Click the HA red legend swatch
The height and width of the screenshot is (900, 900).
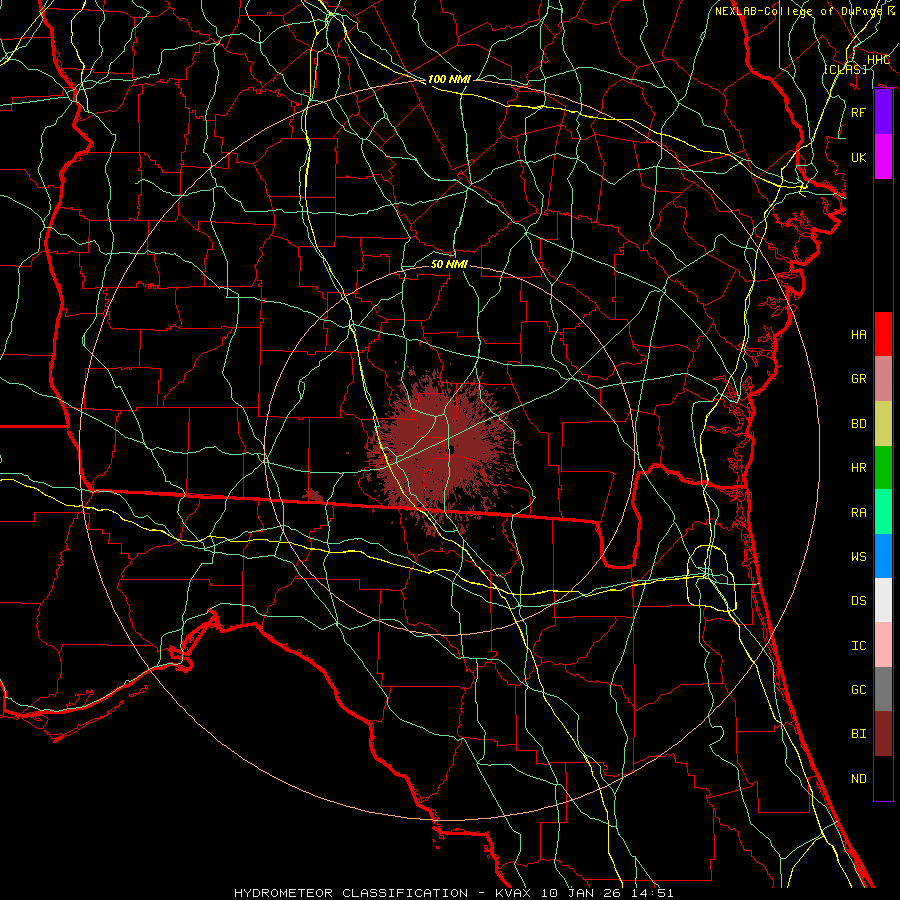click(x=883, y=334)
